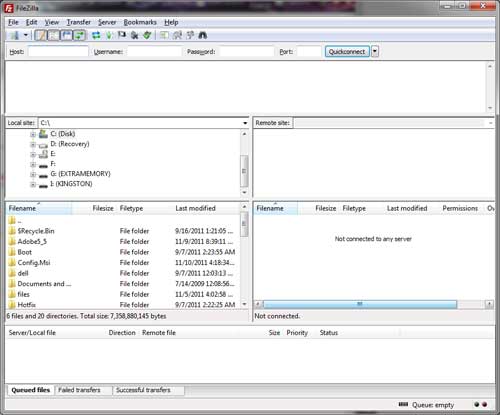Select the G: (EXTRAMEMORY) drive icon
The height and width of the screenshot is (415, 500).
pos(43,175)
